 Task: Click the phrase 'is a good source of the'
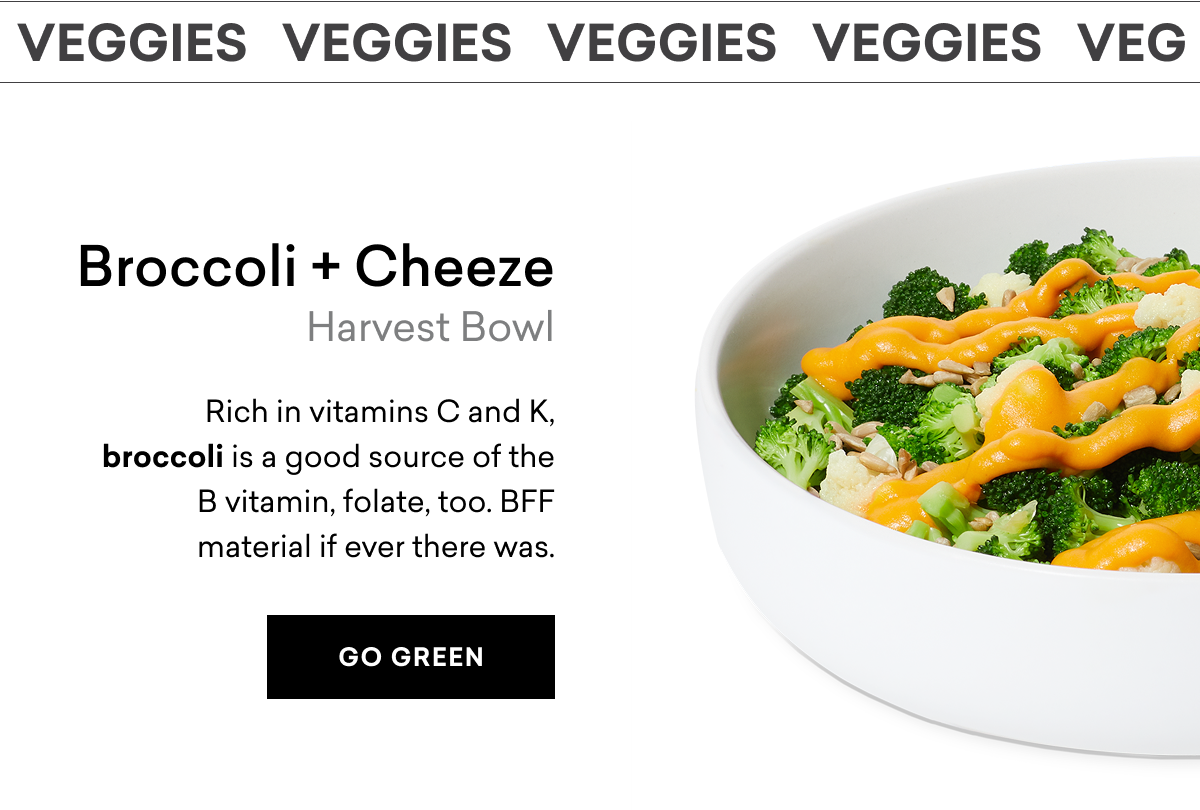pos(393,457)
